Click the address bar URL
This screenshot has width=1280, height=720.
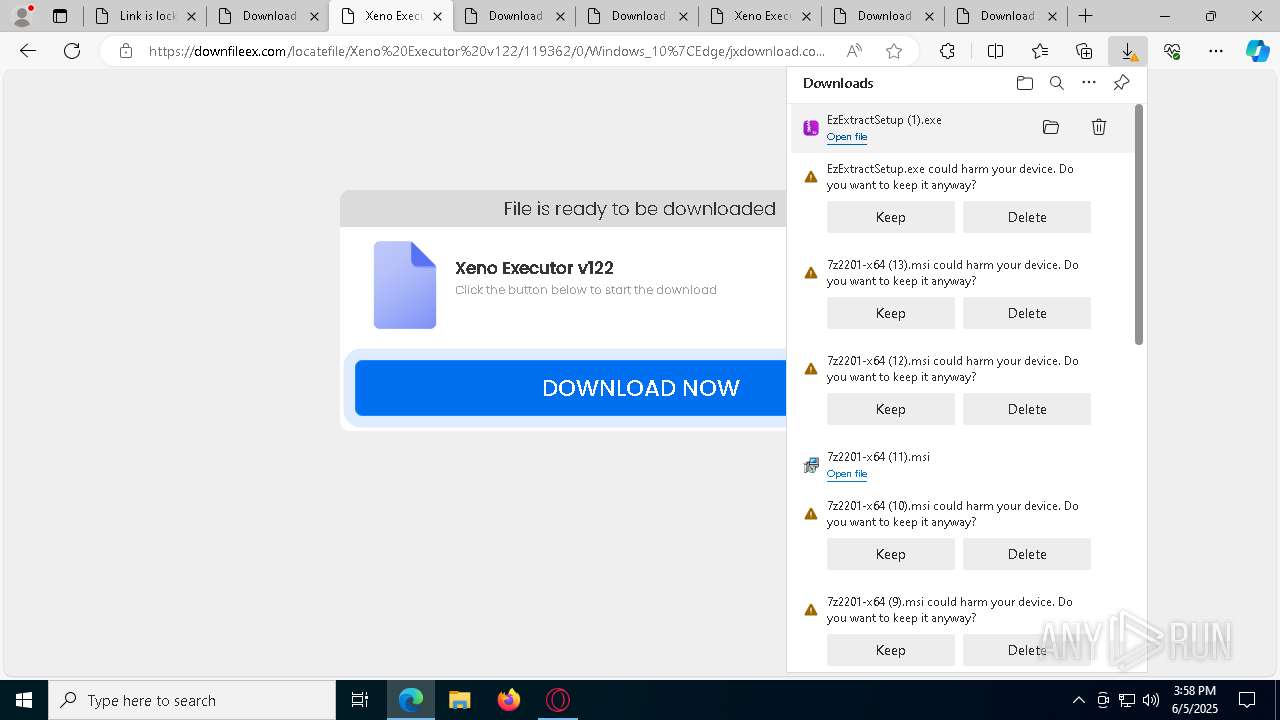coord(487,51)
